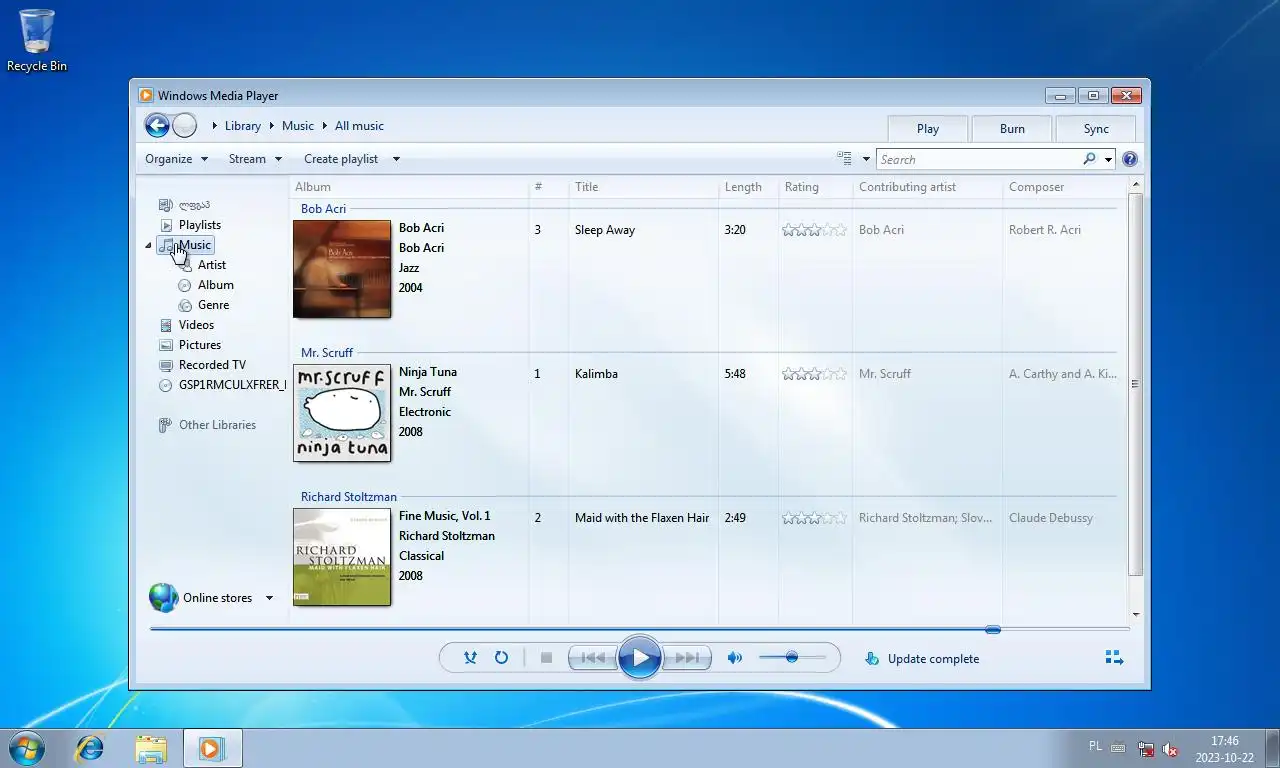Open Windows Explorer from the taskbar

coord(151,748)
